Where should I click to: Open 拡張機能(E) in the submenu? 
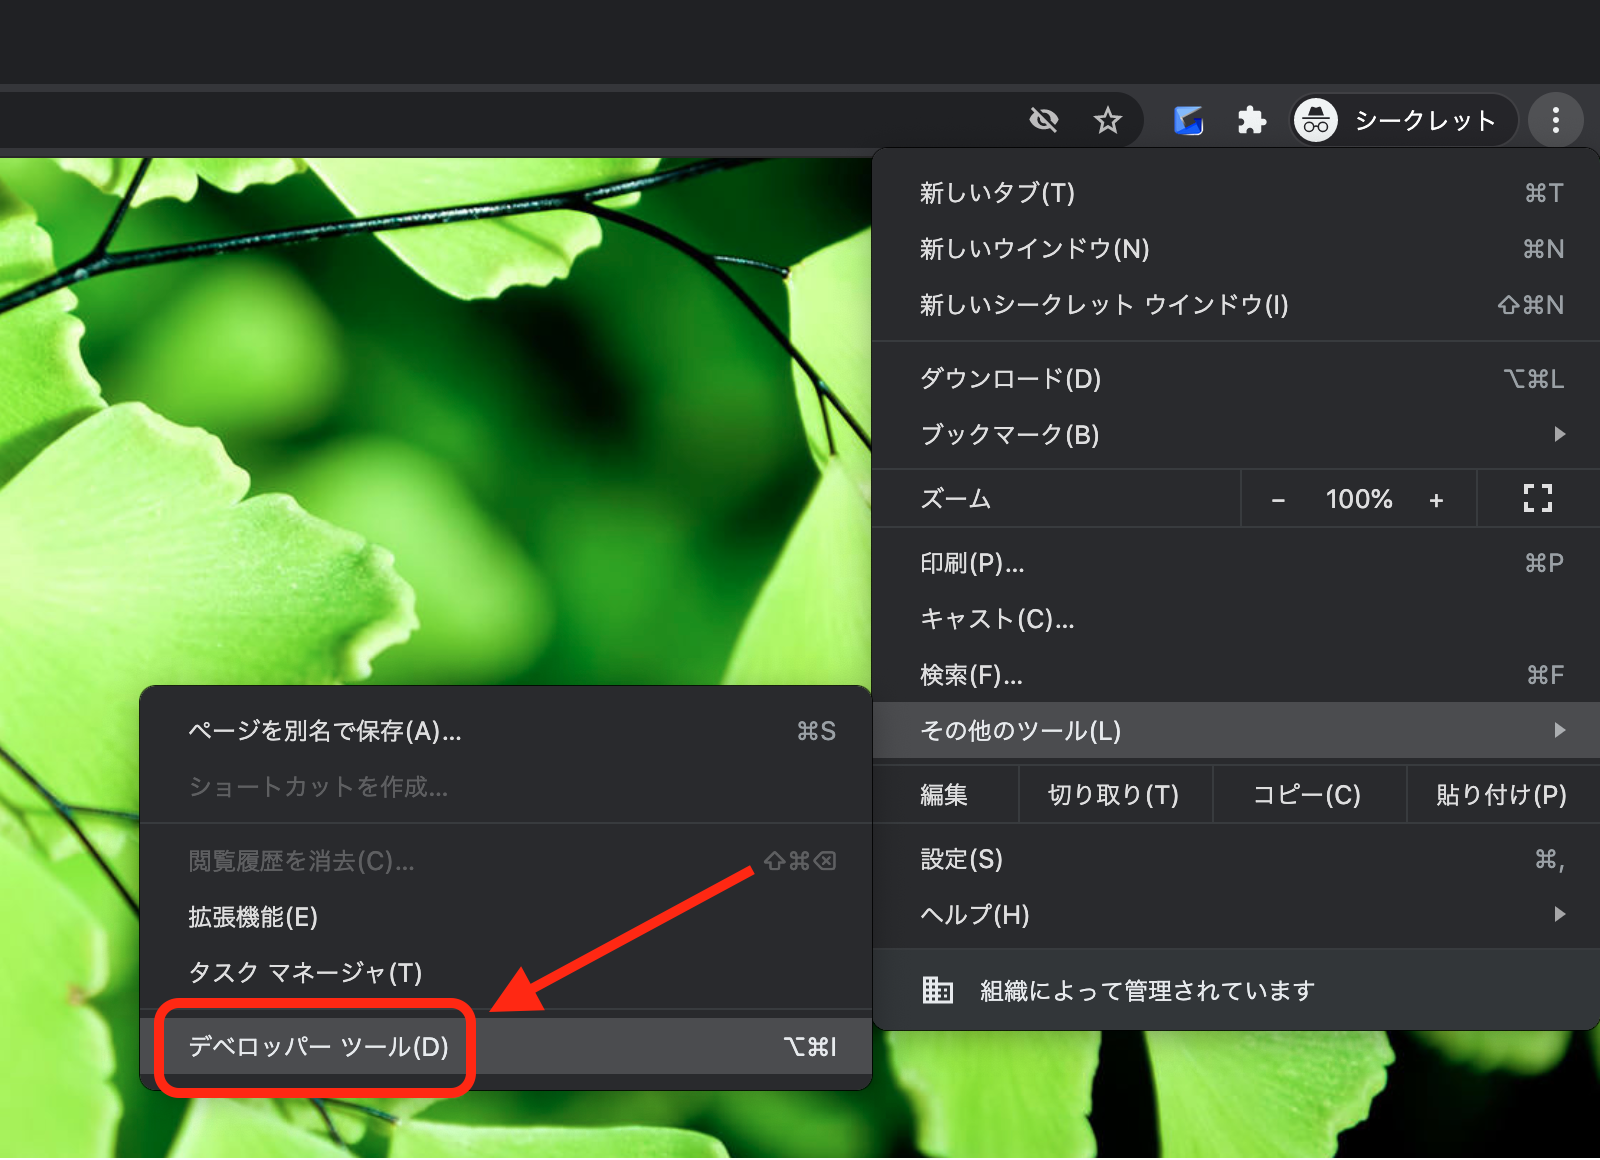point(506,917)
